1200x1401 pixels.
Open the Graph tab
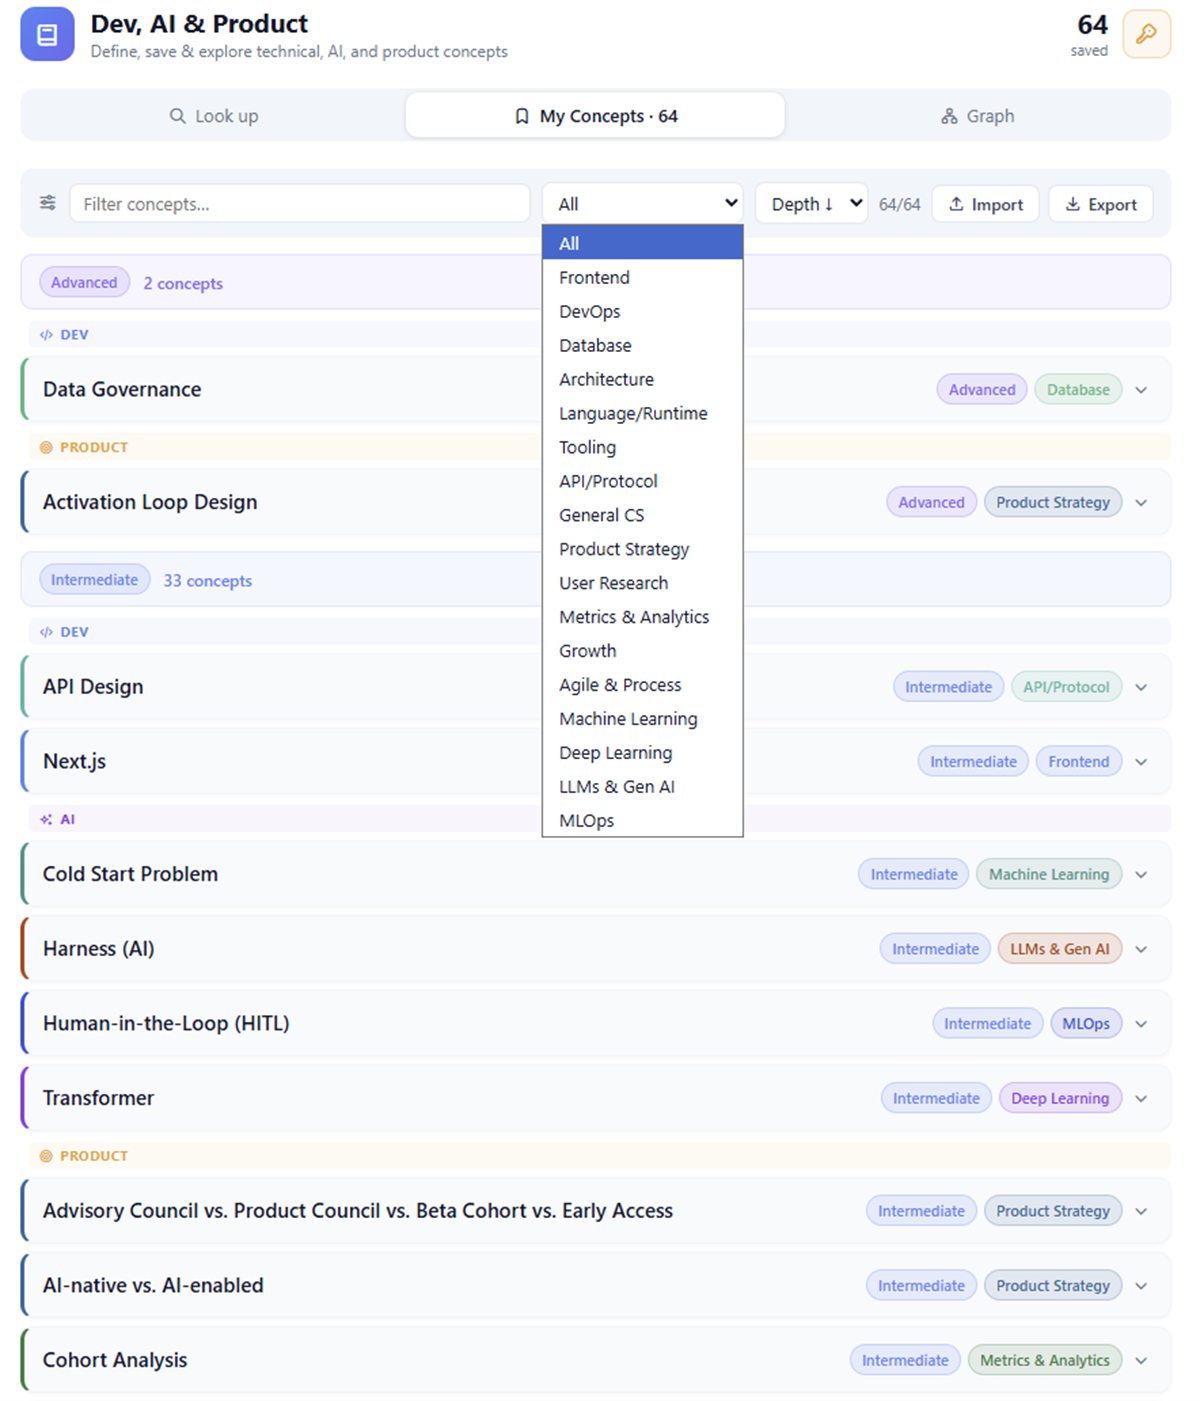pos(977,116)
